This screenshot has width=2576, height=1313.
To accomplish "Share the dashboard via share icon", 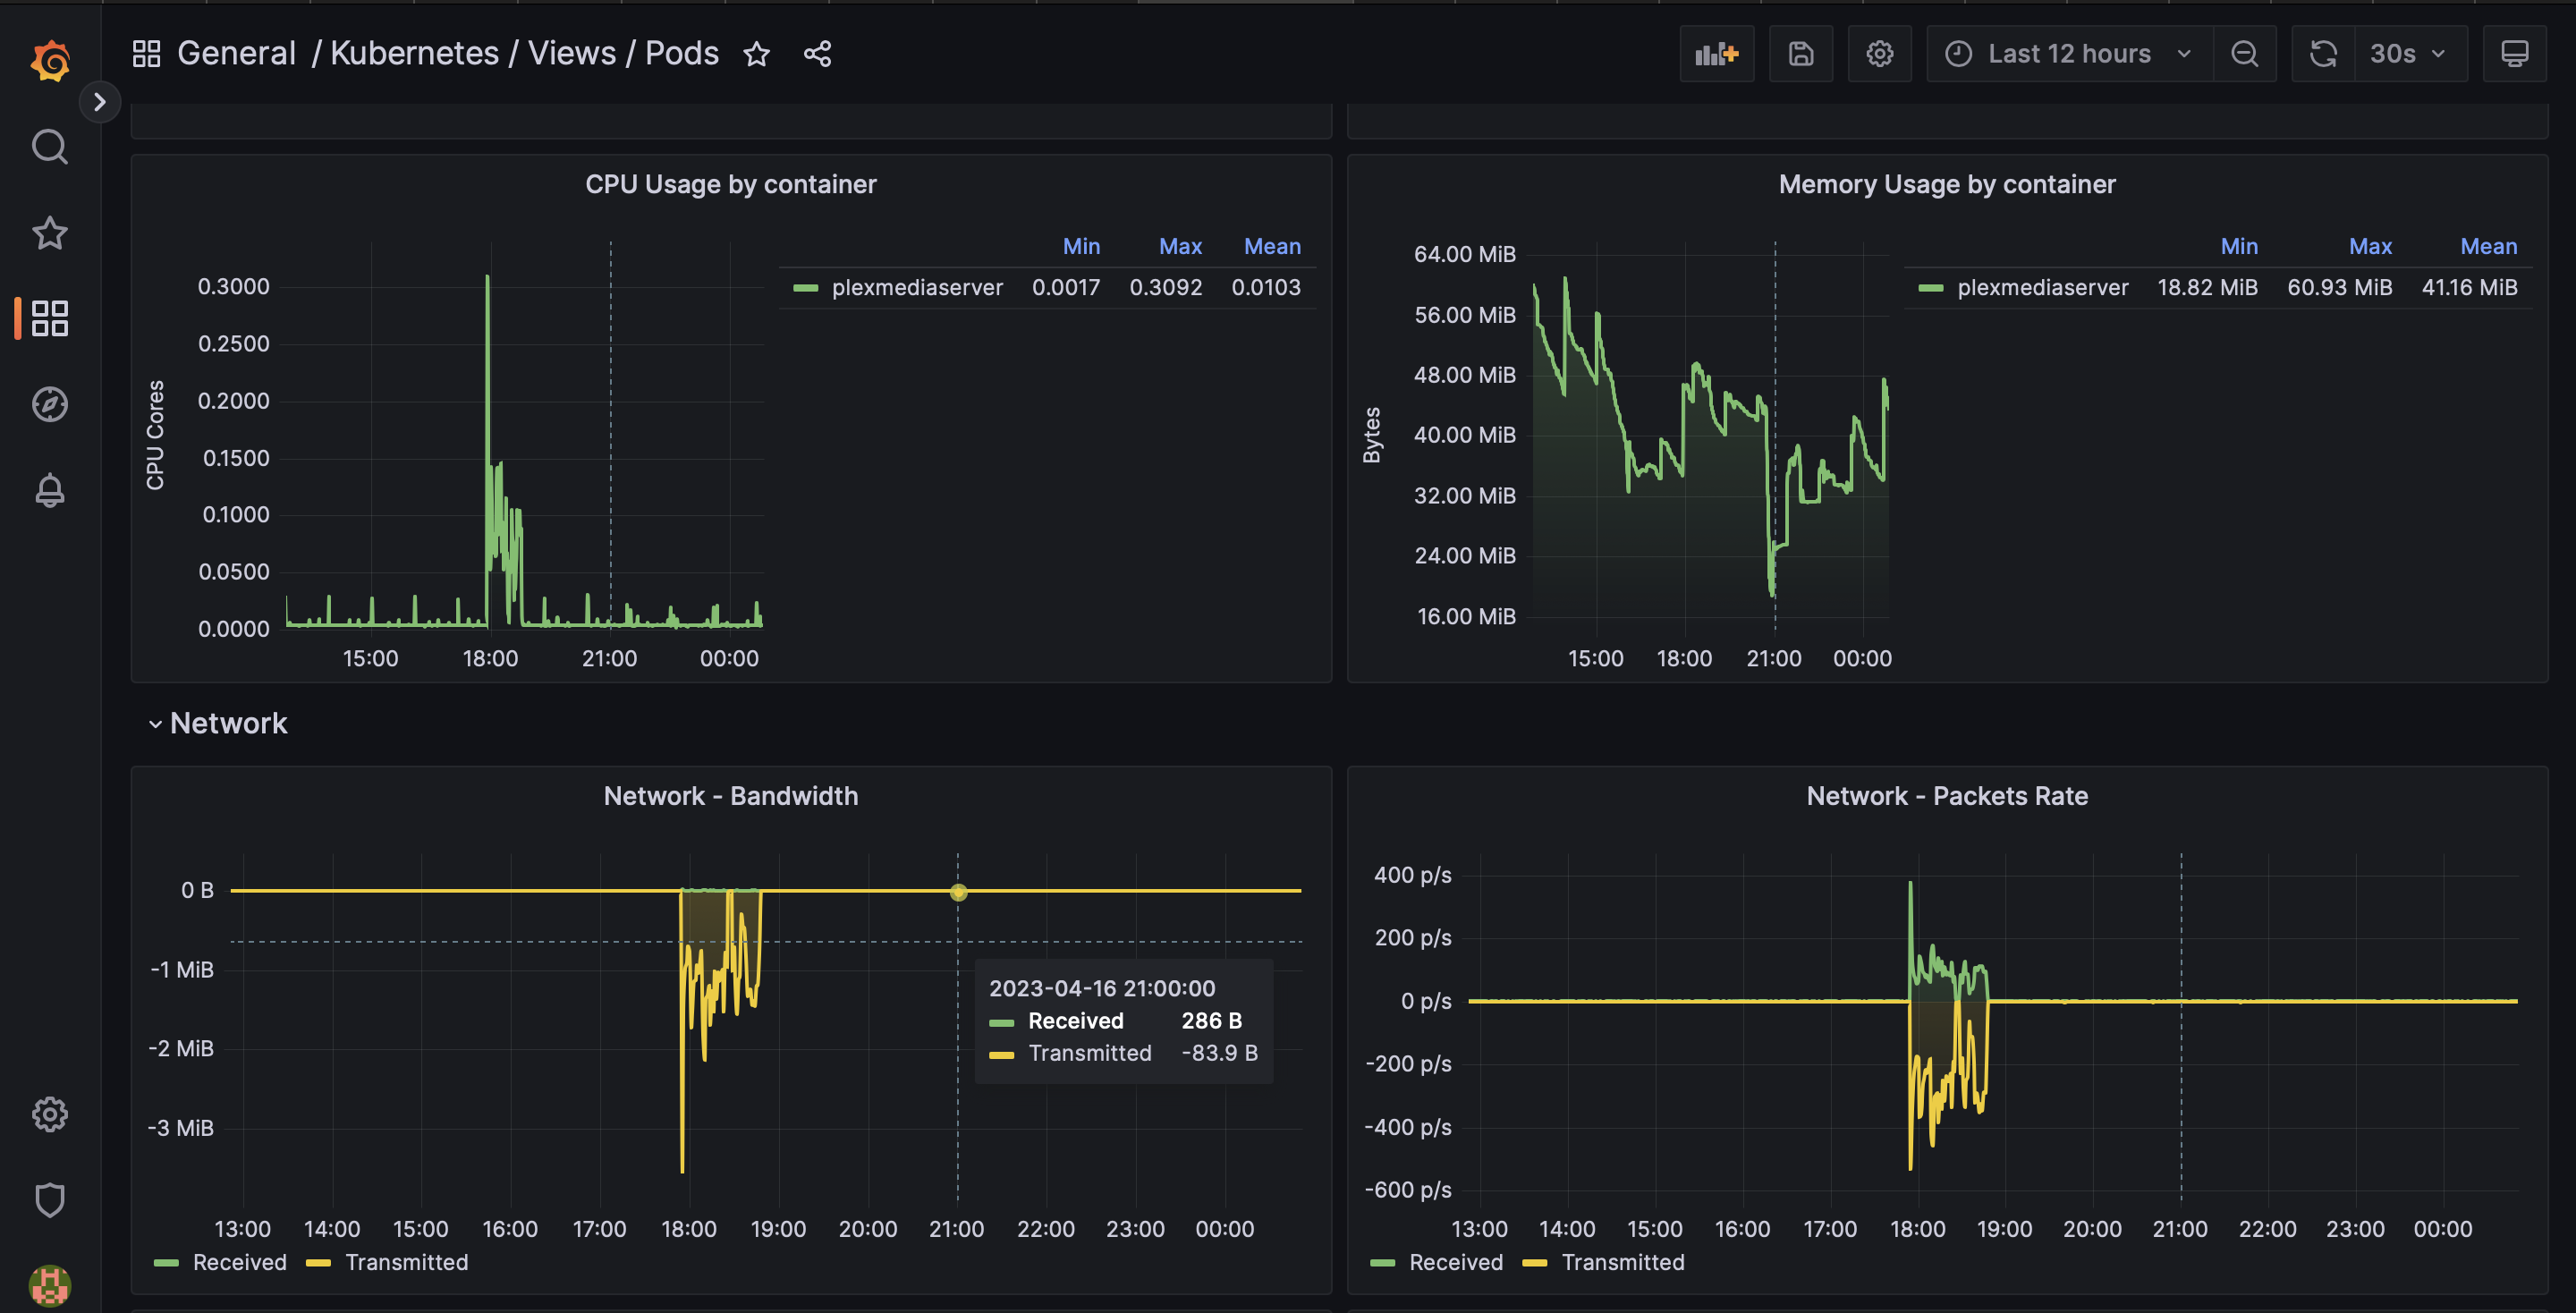I will tap(817, 54).
